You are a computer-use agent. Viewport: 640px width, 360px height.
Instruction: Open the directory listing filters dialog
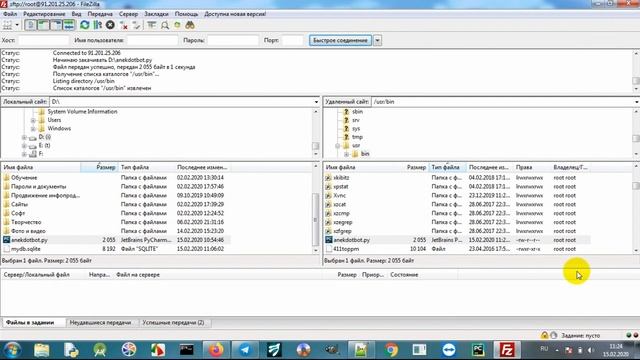[x=151, y=25]
